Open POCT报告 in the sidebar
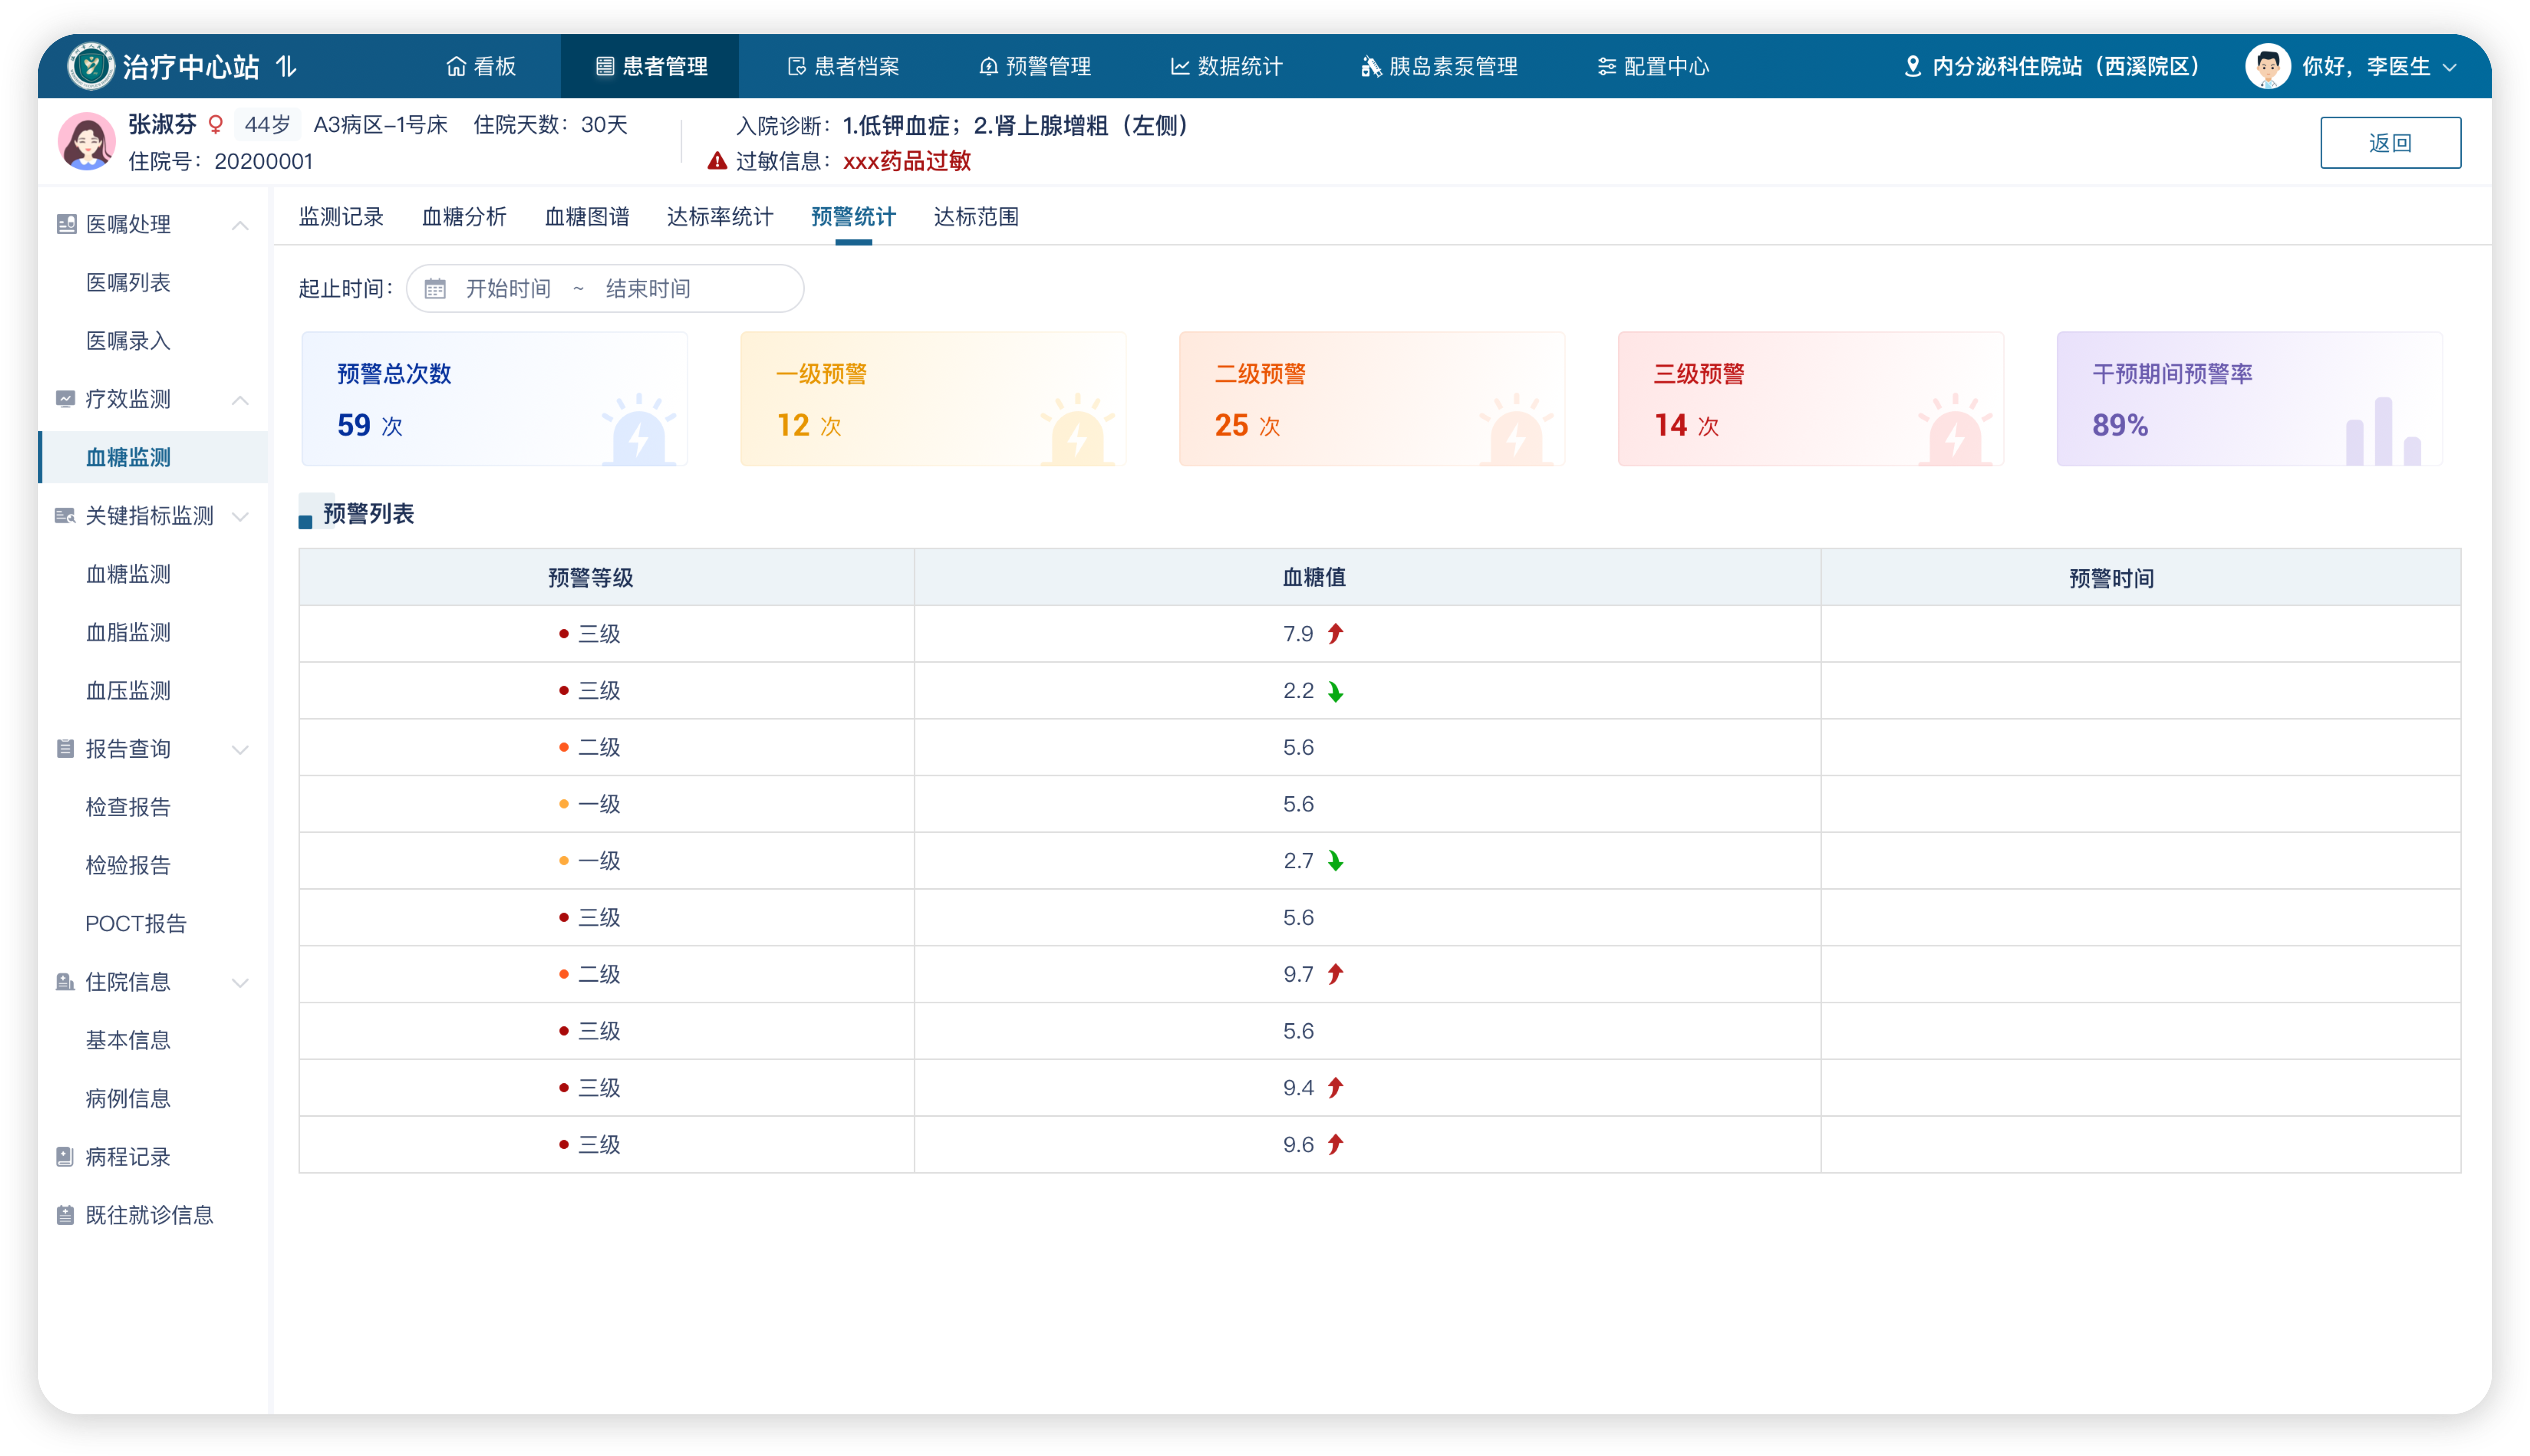The width and height of the screenshot is (2530, 1456). pos(136,924)
